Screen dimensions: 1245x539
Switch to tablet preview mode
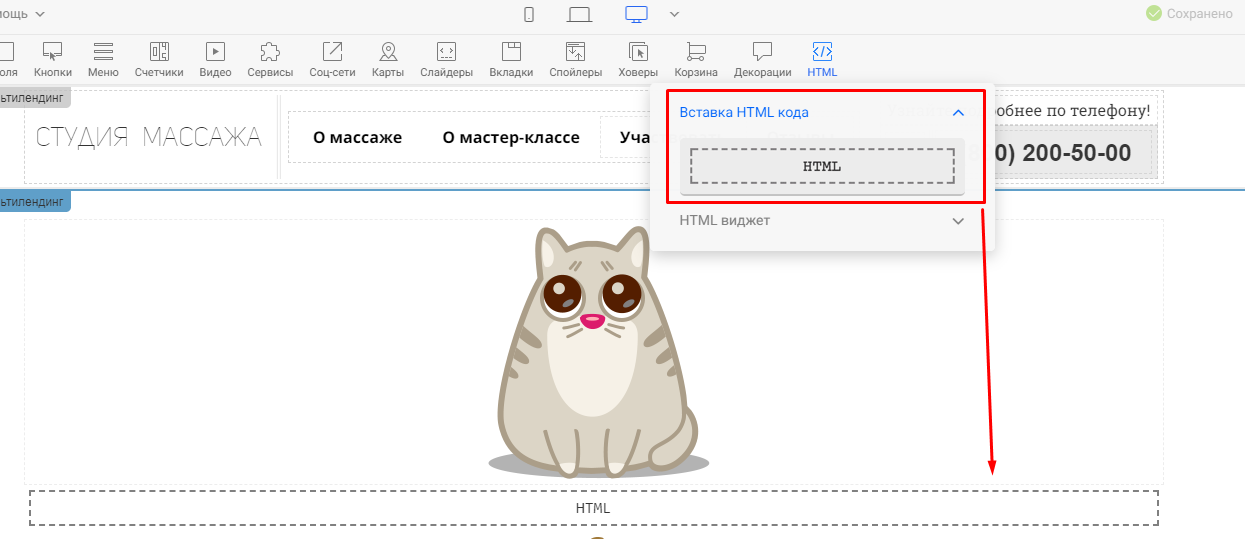[x=580, y=14]
